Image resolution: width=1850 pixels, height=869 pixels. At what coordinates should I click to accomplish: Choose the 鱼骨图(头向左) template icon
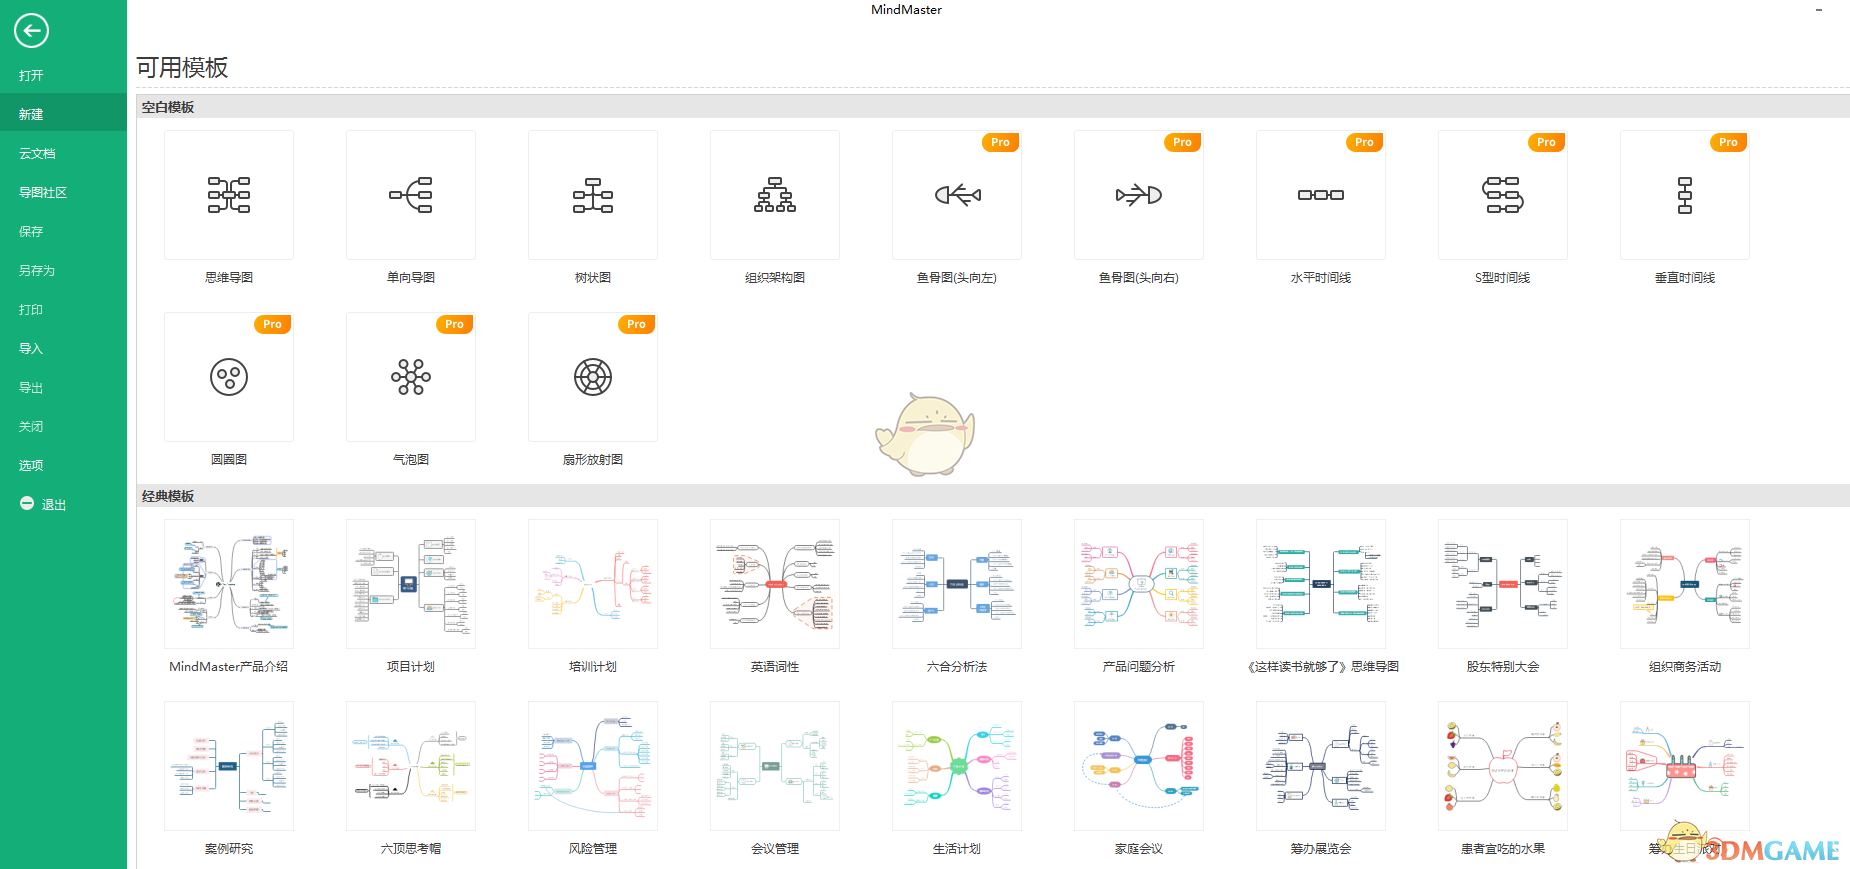tap(957, 195)
